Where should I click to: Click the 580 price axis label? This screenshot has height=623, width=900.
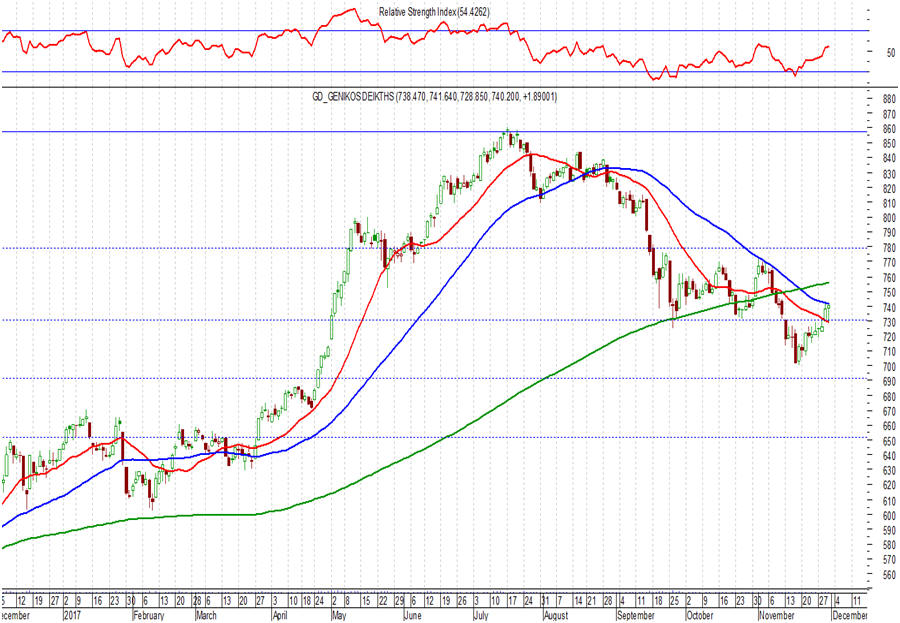click(x=889, y=545)
